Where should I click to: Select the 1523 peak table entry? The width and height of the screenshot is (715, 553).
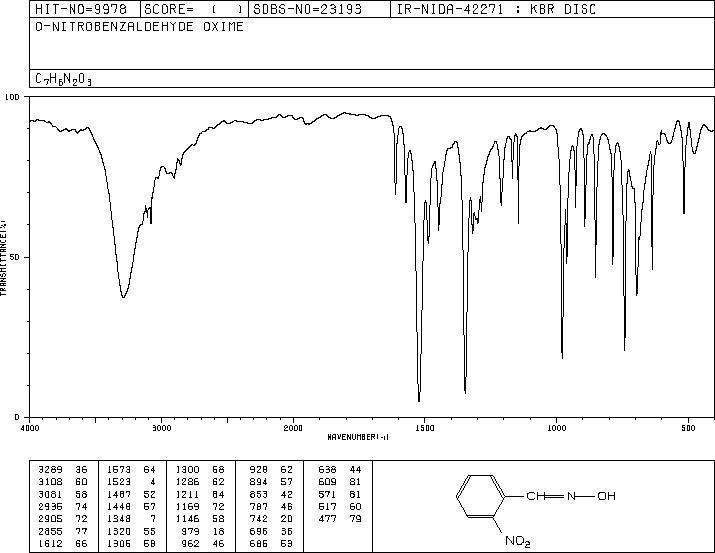(131, 482)
